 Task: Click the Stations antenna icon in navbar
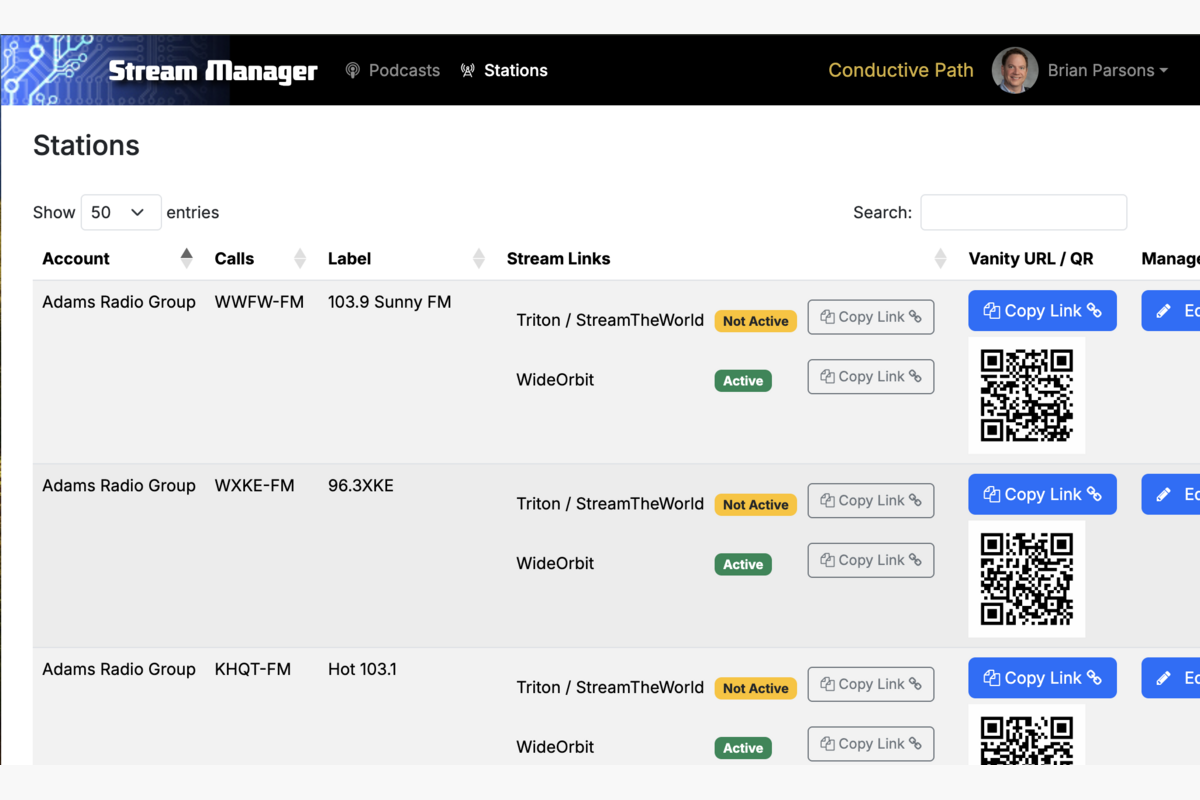467,70
